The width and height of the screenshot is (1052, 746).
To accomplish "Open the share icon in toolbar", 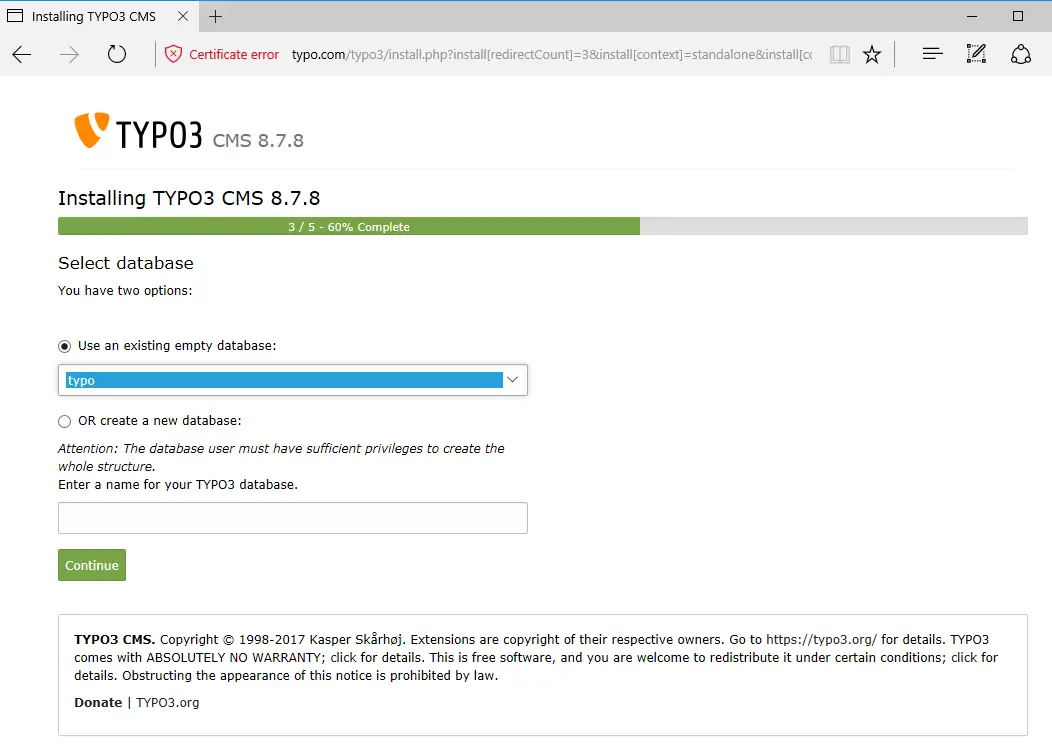I will 1020,54.
